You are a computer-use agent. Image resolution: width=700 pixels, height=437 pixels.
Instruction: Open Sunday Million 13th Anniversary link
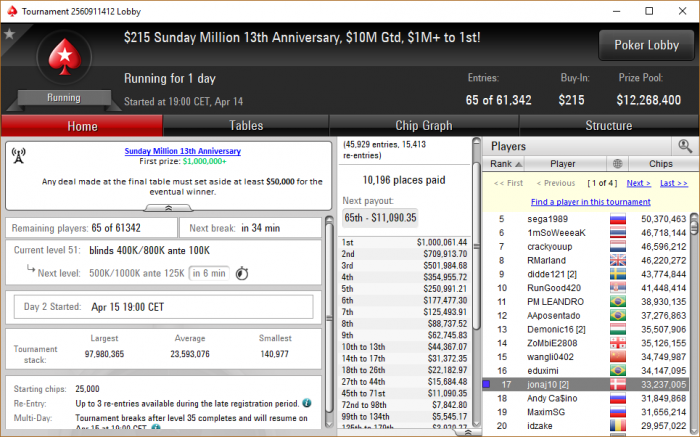click(x=183, y=151)
